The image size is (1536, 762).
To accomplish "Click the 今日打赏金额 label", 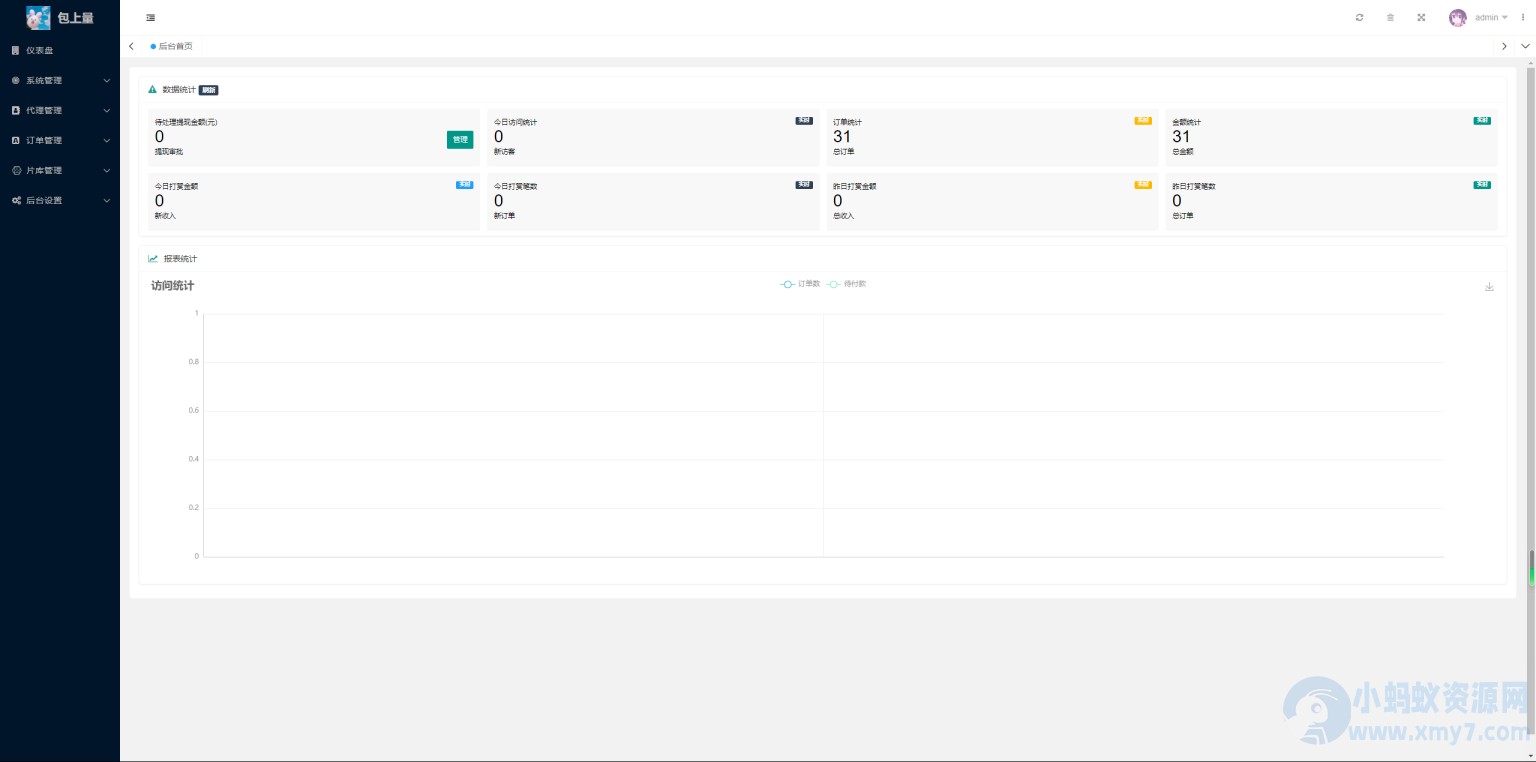I will (x=176, y=186).
